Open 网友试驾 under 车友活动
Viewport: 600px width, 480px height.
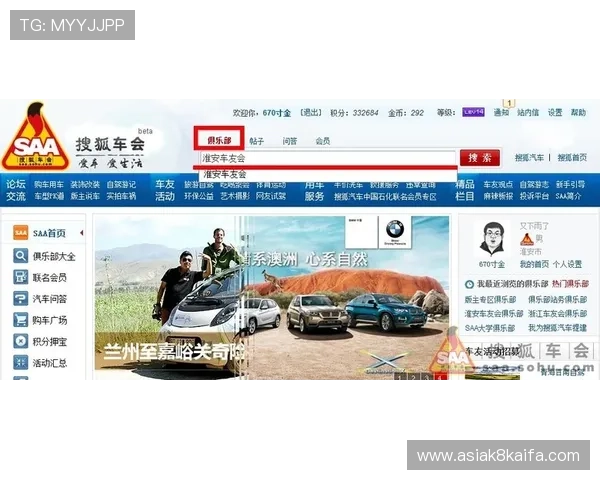point(271,196)
